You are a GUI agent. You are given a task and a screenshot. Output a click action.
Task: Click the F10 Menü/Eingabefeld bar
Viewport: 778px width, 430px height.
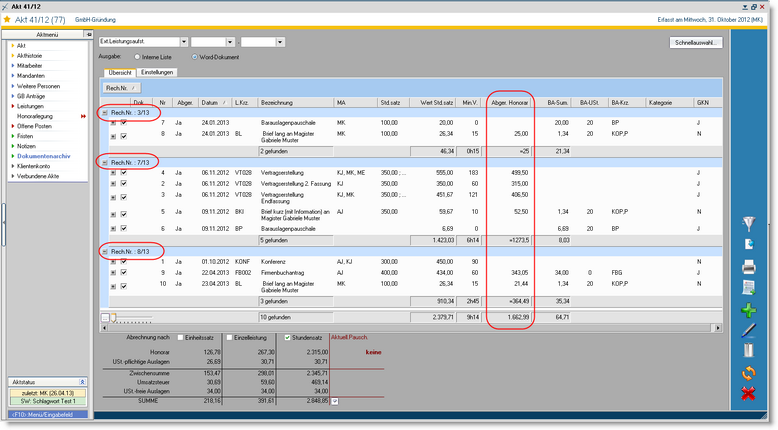click(x=48, y=414)
